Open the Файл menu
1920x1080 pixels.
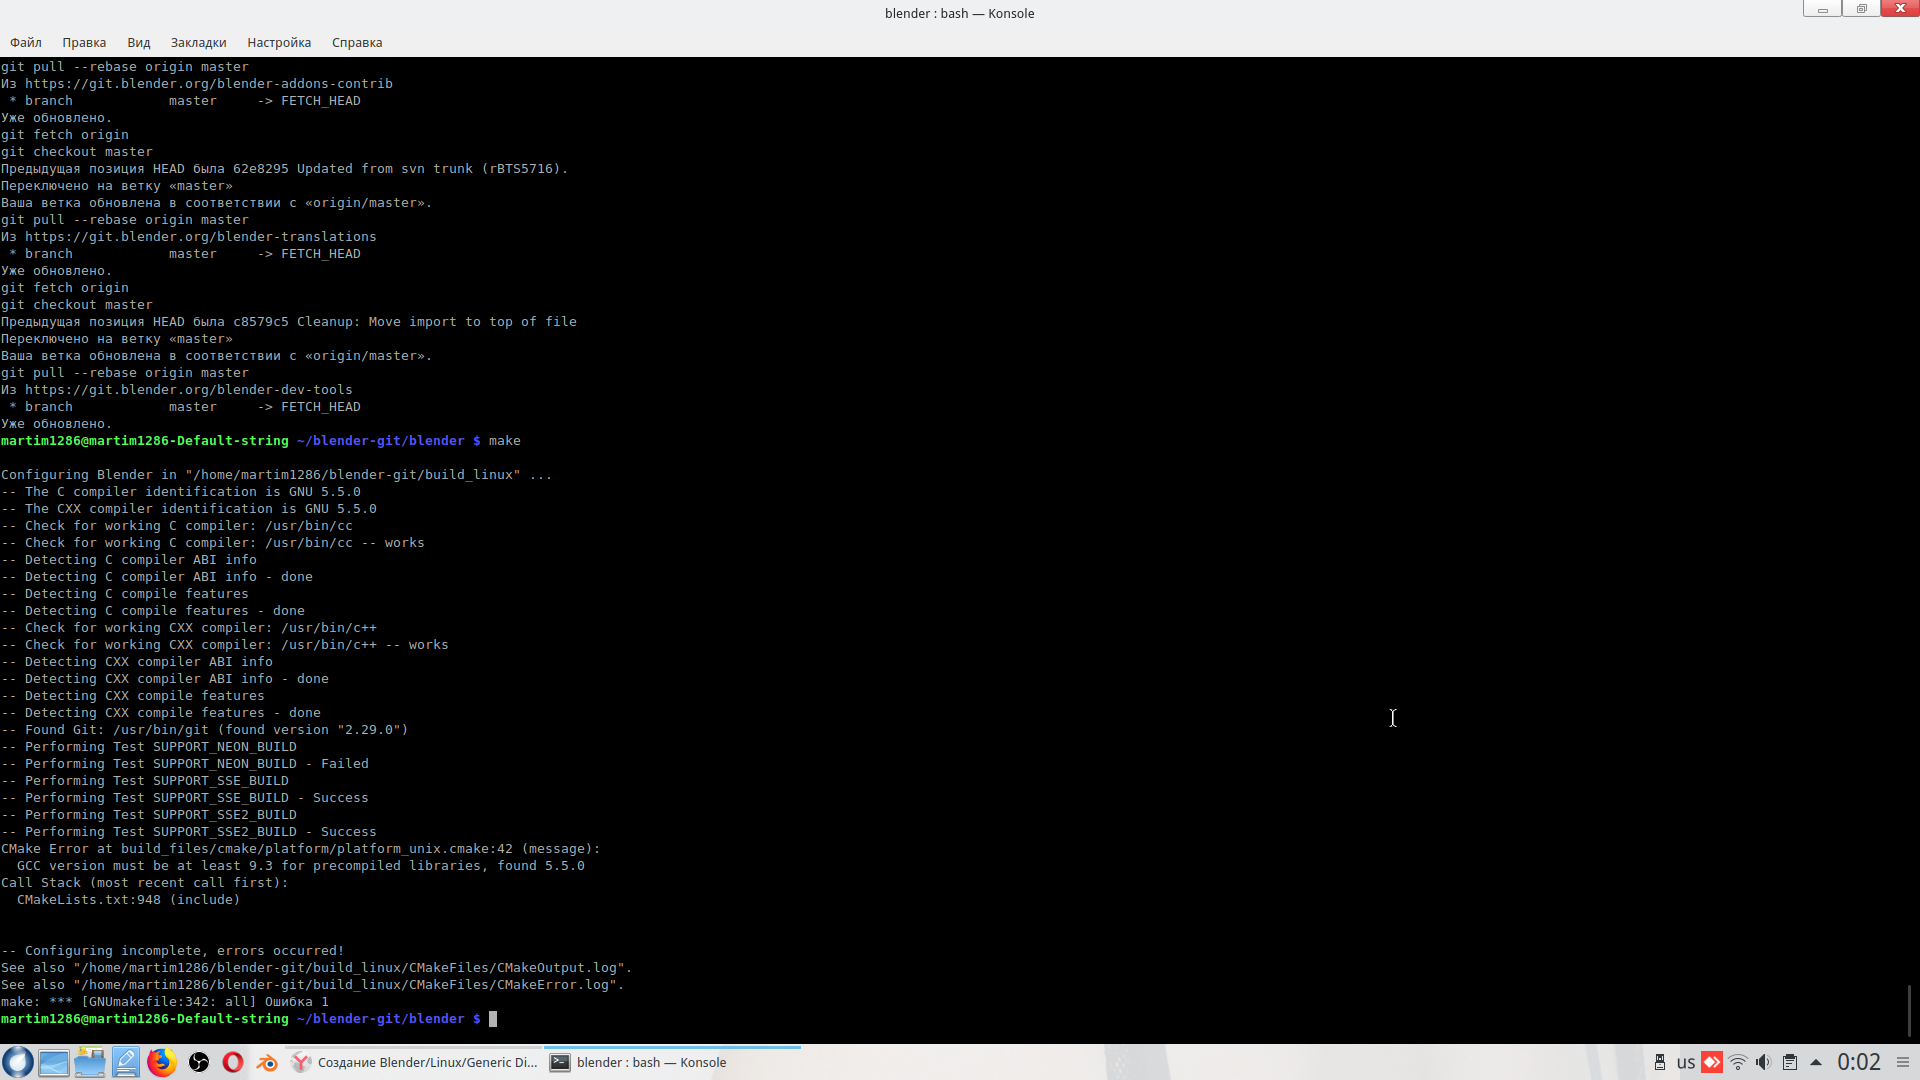26,43
